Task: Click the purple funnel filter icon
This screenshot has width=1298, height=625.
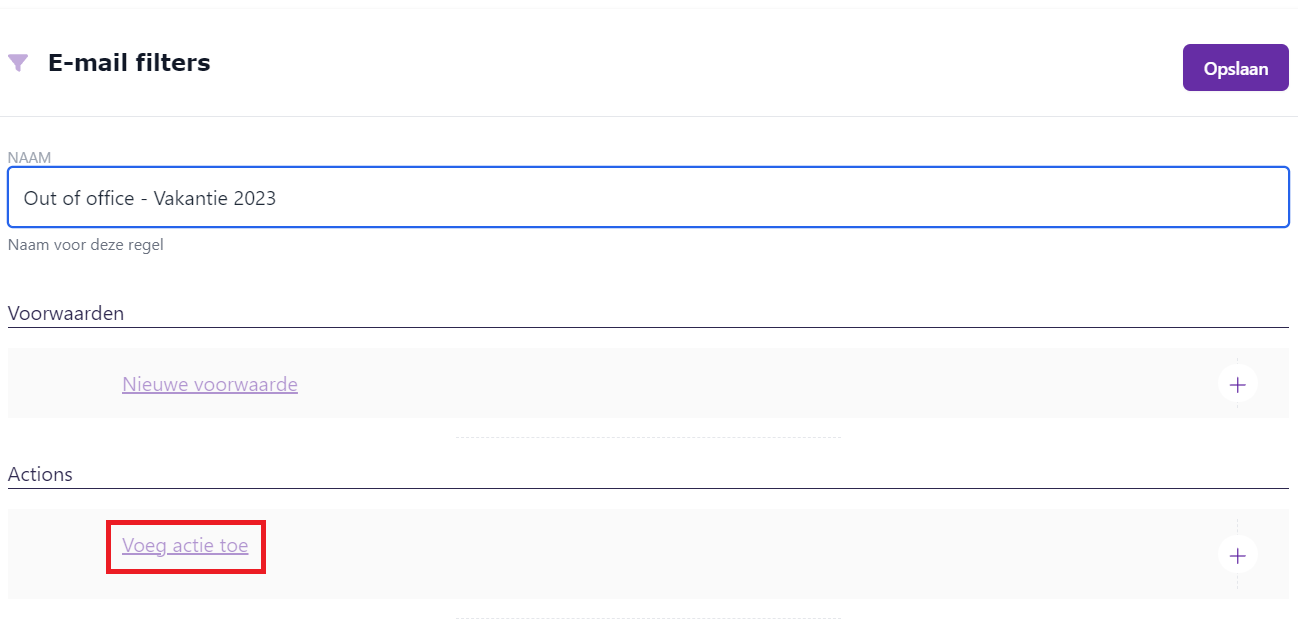Action: [x=18, y=63]
